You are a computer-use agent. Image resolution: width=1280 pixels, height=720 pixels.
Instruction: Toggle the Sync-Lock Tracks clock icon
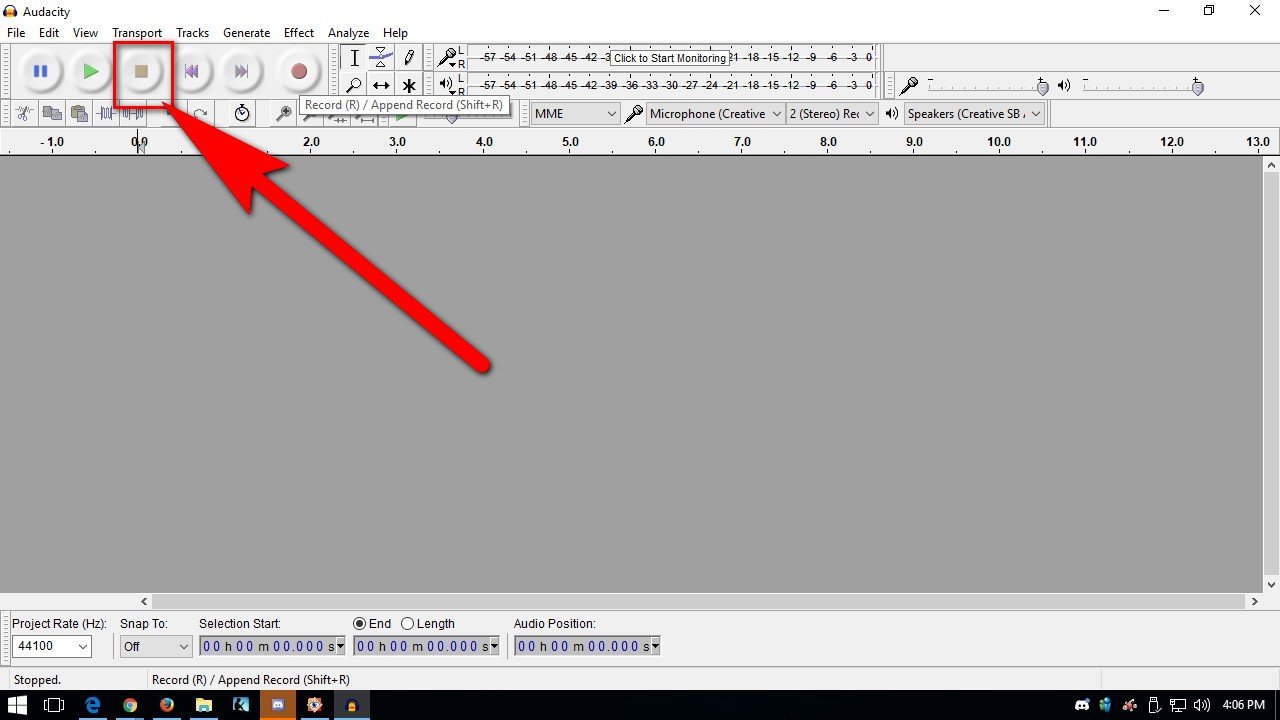[x=242, y=113]
